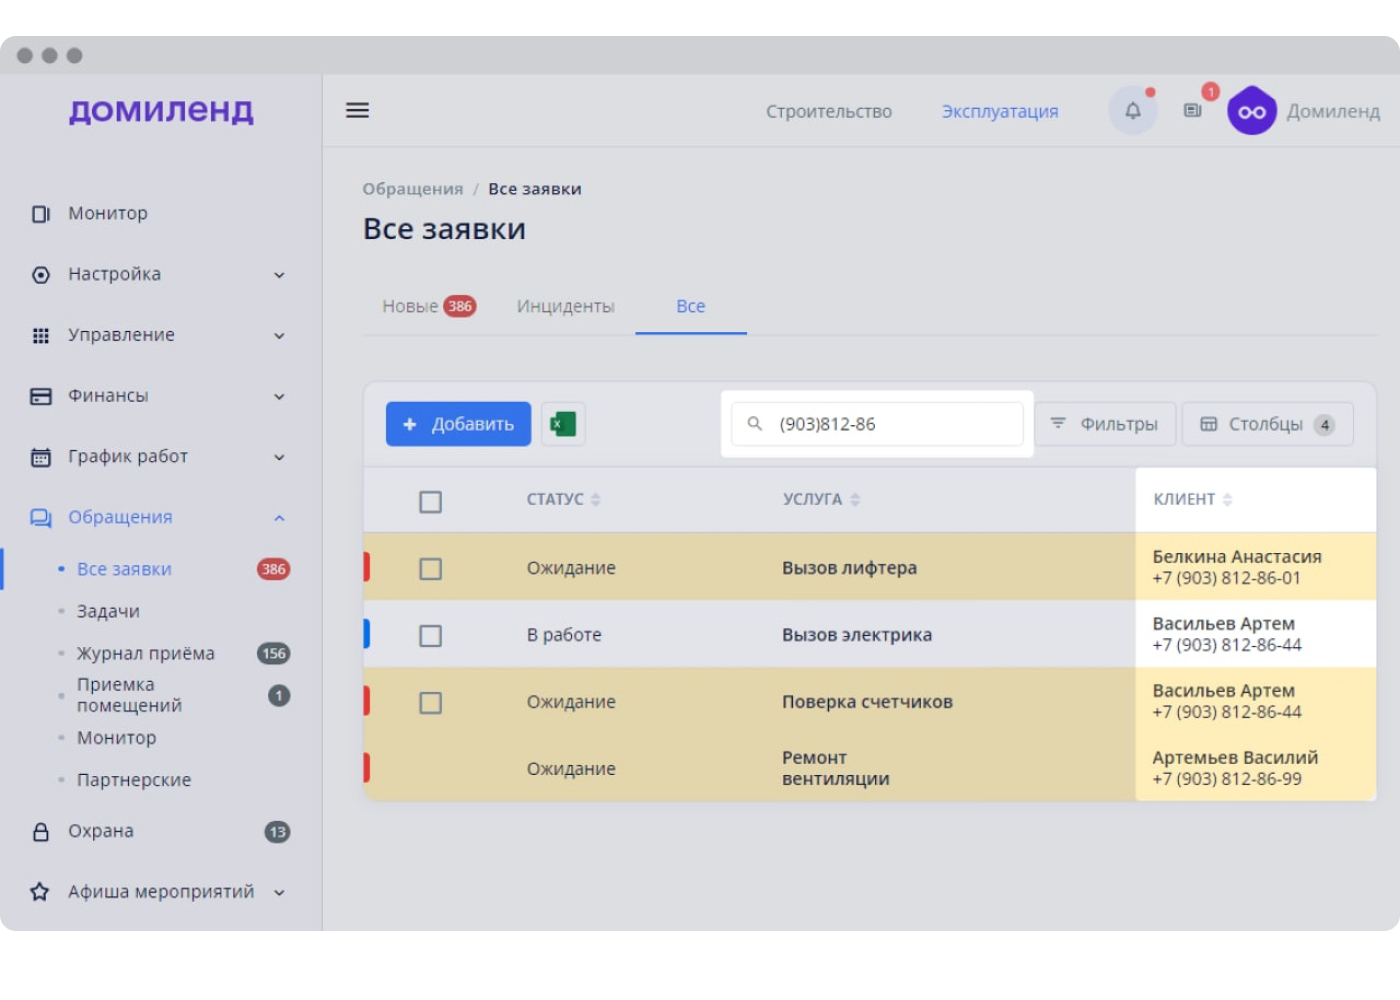The image size is (1400, 1000).
Task: Click the purple Домиленд avatar icon
Action: pos(1252,110)
